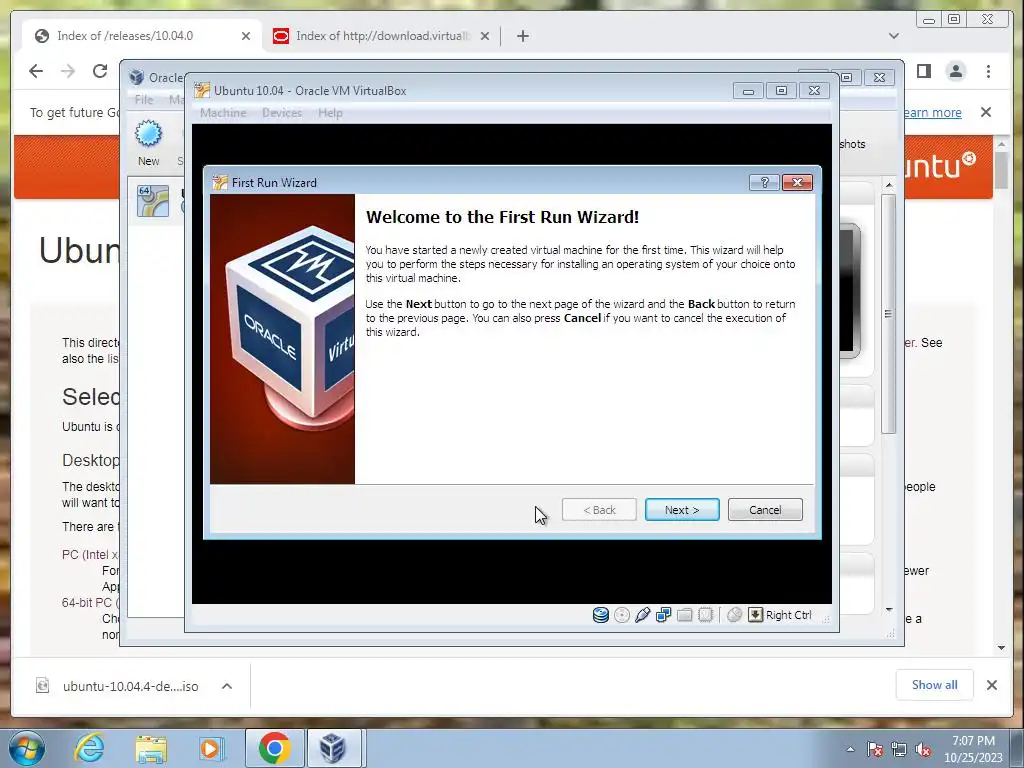Viewport: 1024px width, 768px height.
Task: Open Windows Explorer from the taskbar
Action: [151, 748]
